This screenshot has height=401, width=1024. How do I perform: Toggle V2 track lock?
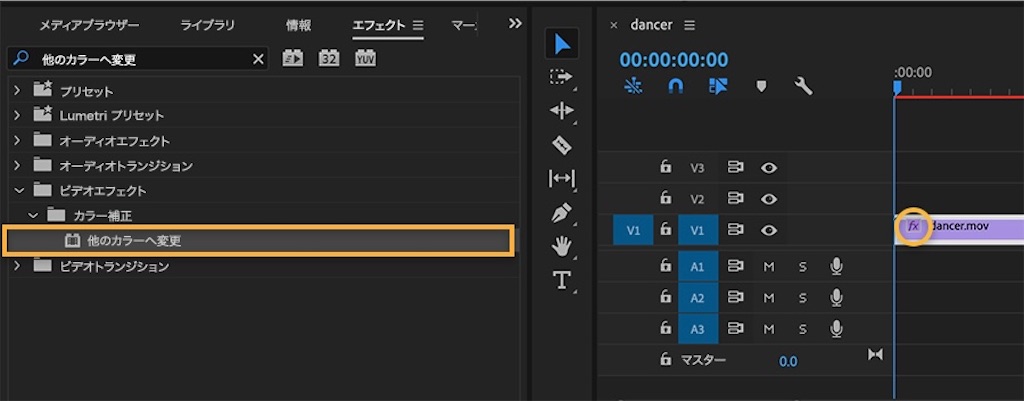coord(665,198)
